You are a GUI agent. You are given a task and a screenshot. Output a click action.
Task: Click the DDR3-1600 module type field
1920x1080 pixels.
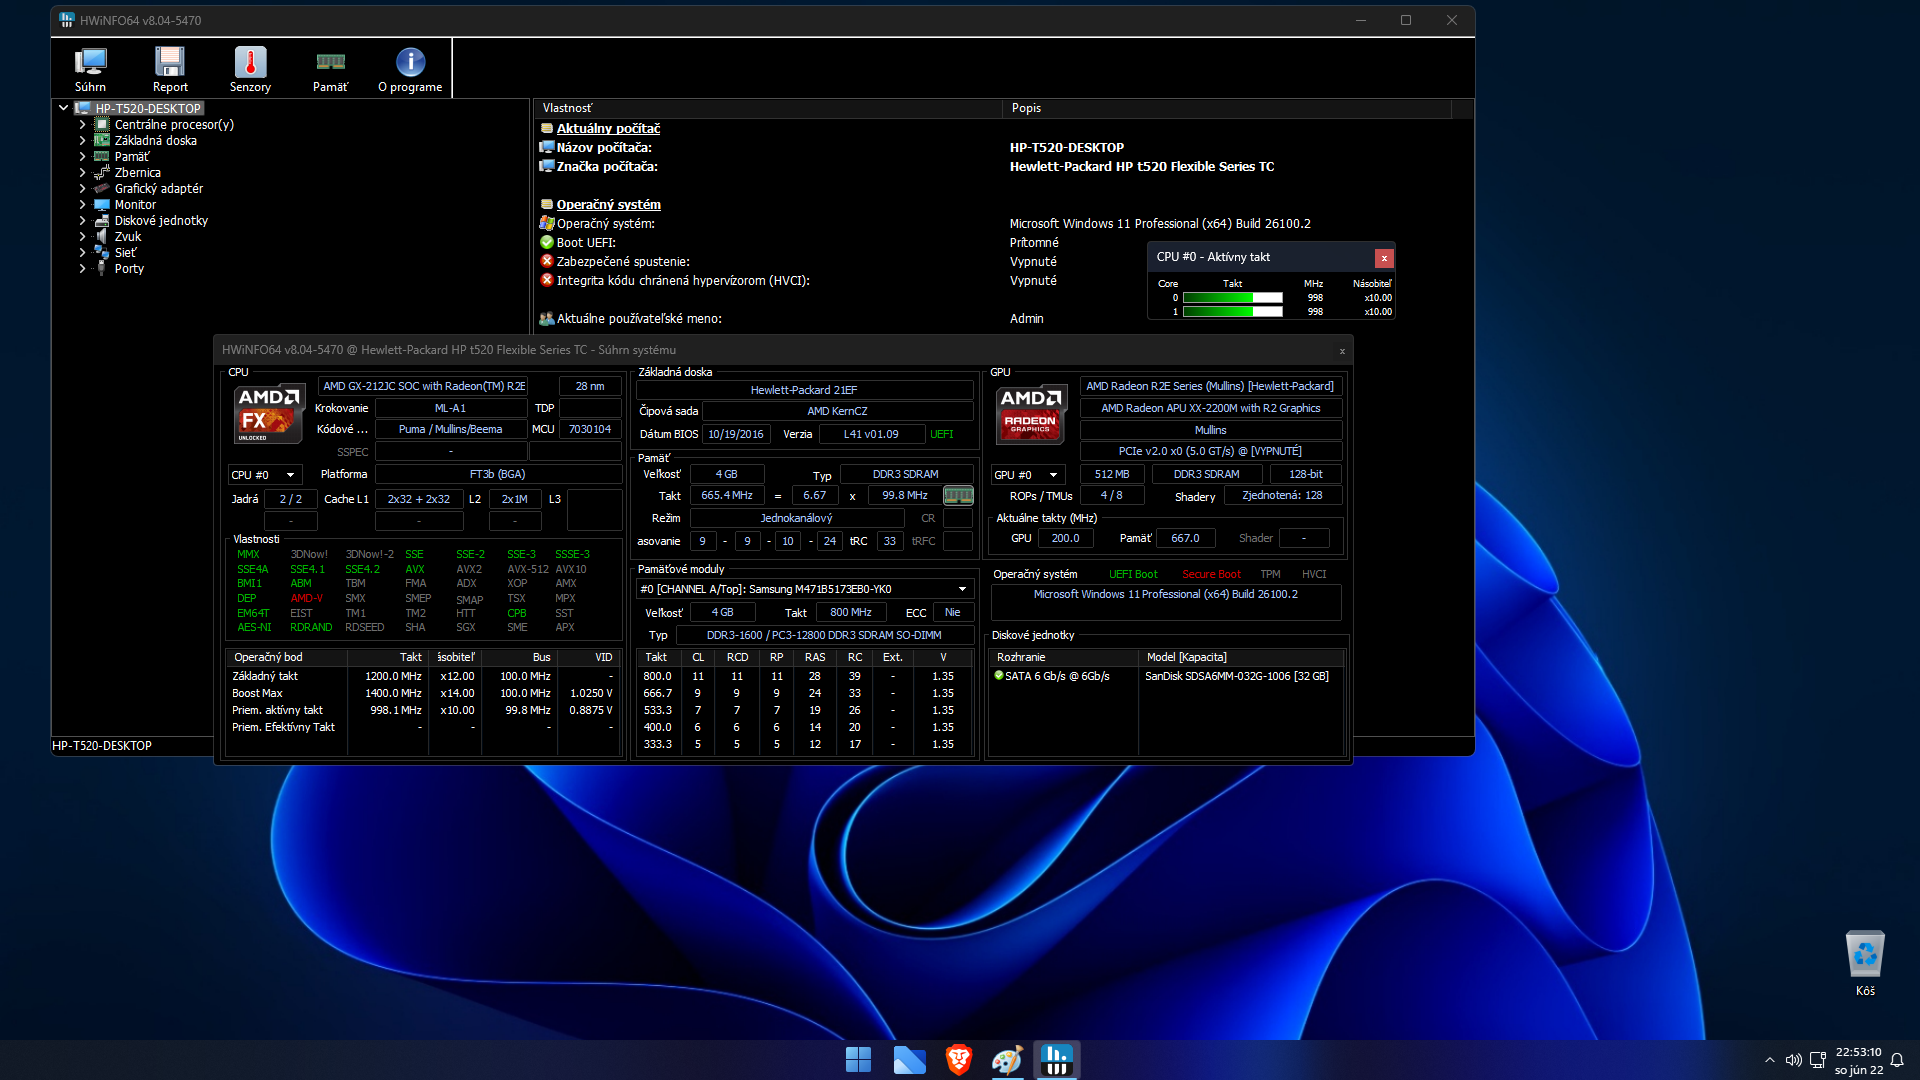point(824,635)
